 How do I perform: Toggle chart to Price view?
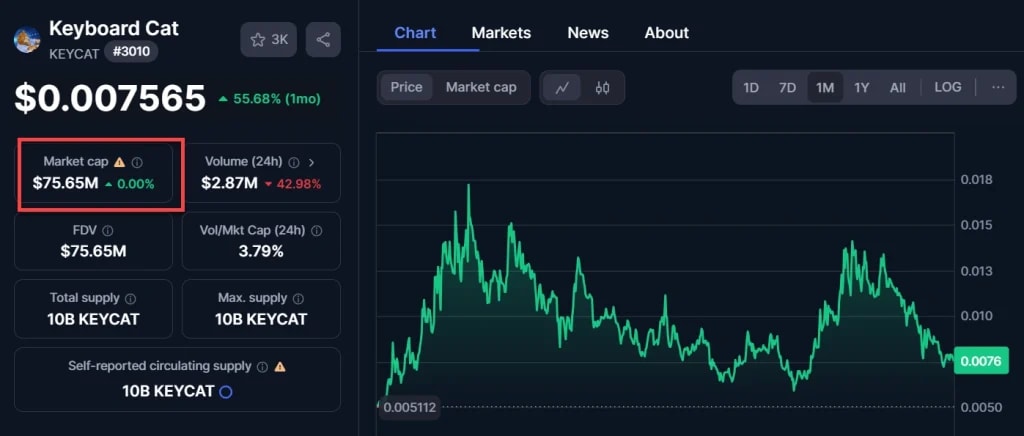pos(406,87)
